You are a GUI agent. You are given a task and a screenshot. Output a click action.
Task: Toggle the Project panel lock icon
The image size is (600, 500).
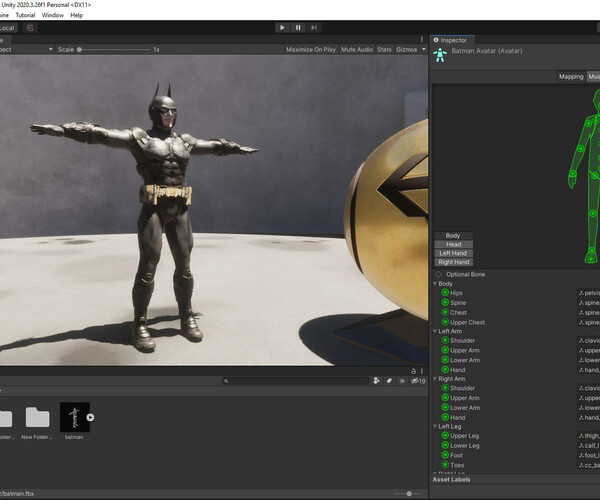413,371
